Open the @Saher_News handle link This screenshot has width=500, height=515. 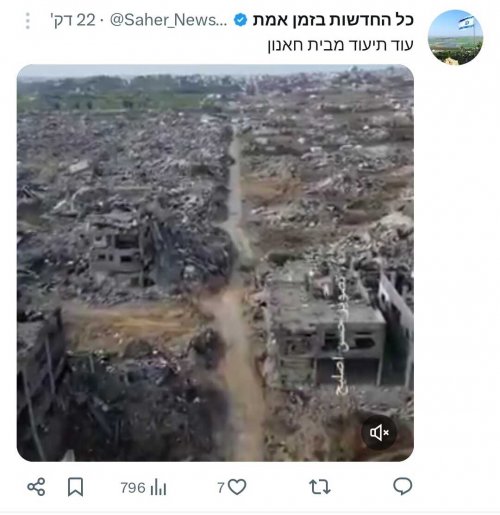(168, 20)
